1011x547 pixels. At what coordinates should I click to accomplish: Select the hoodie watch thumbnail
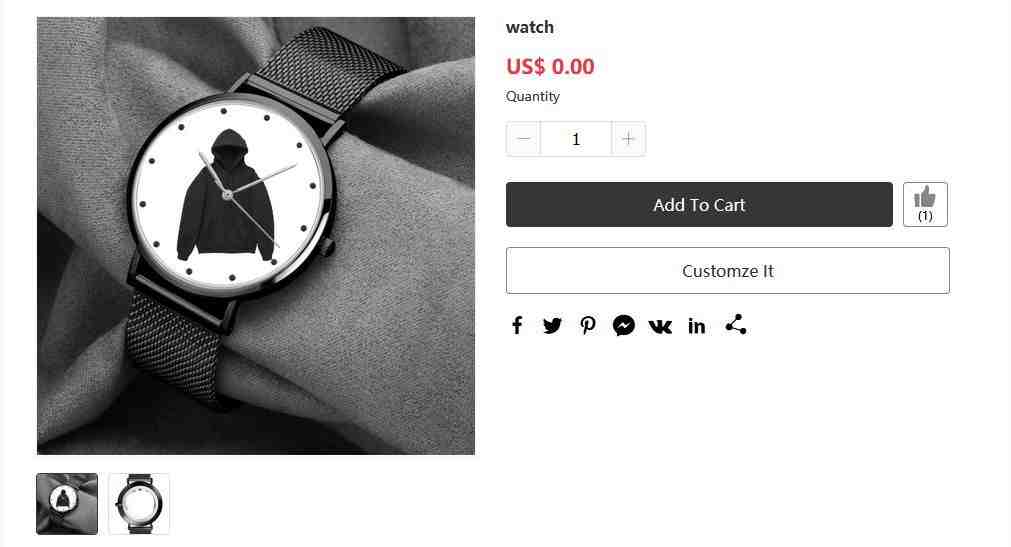click(67, 504)
